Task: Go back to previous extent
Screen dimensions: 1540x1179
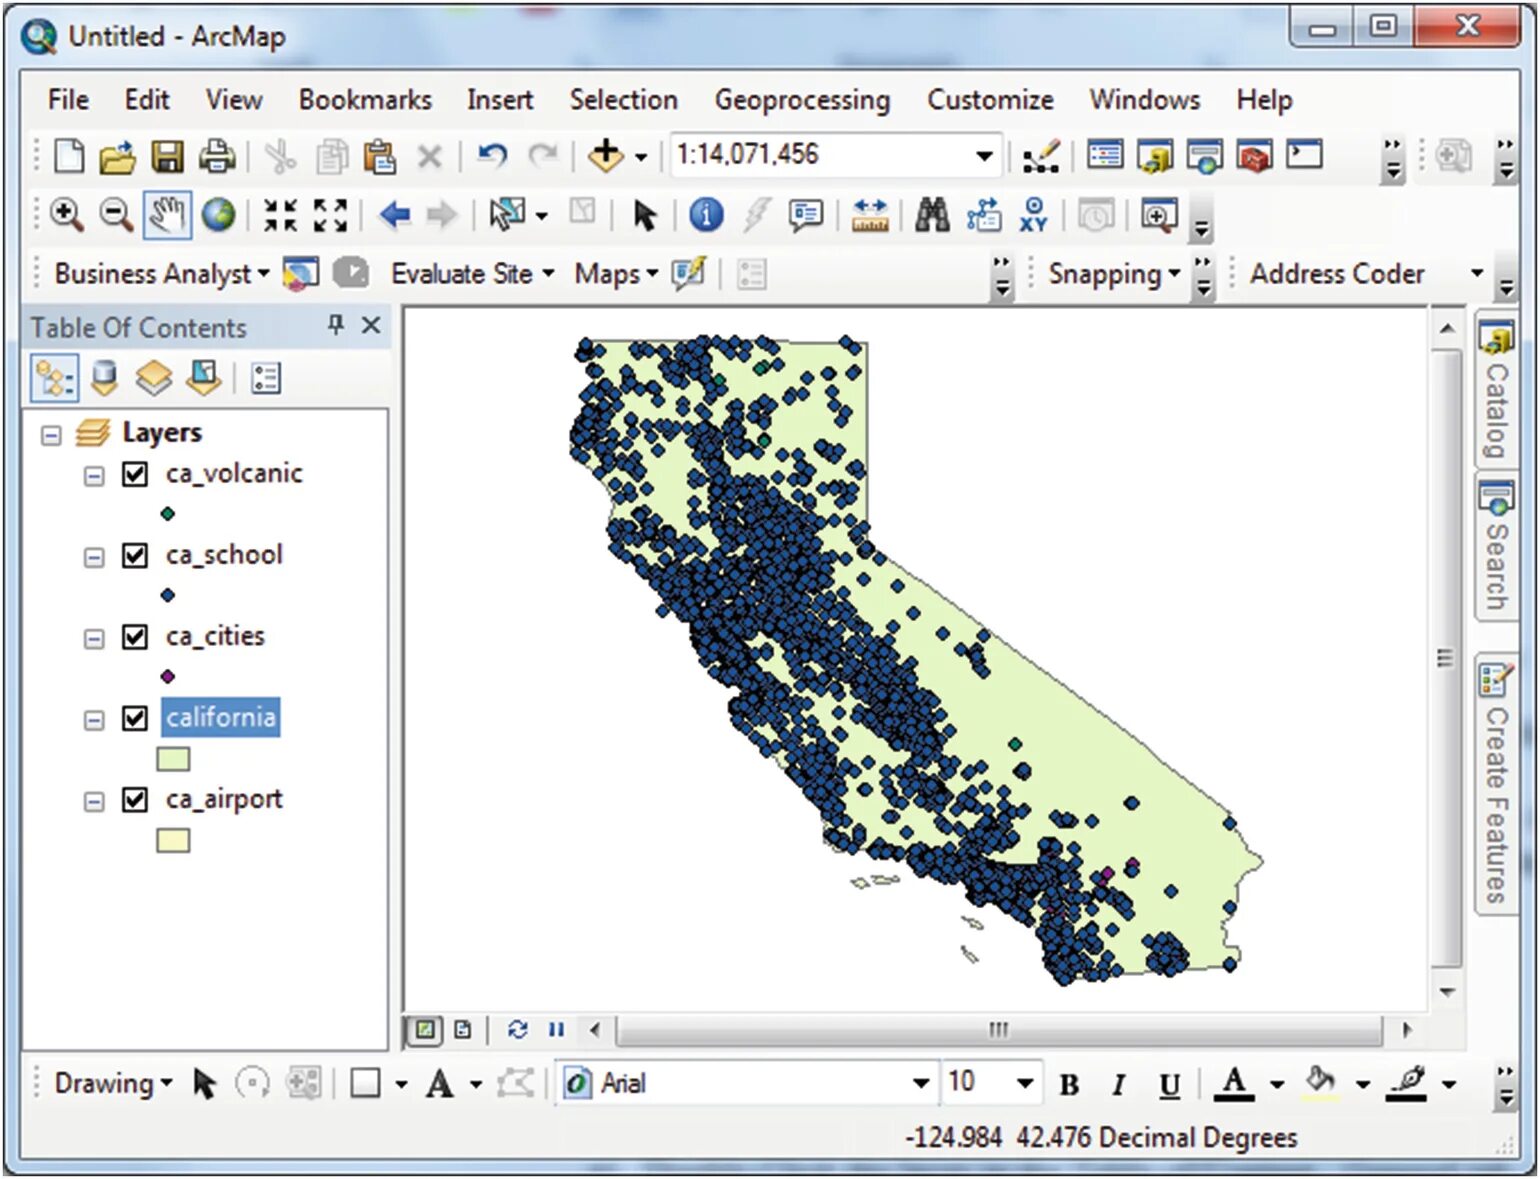Action: [x=396, y=215]
